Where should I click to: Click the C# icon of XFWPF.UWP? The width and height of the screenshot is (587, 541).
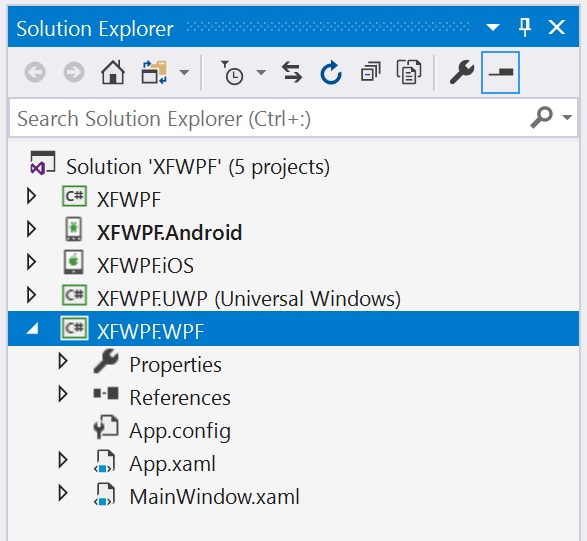[x=74, y=295]
